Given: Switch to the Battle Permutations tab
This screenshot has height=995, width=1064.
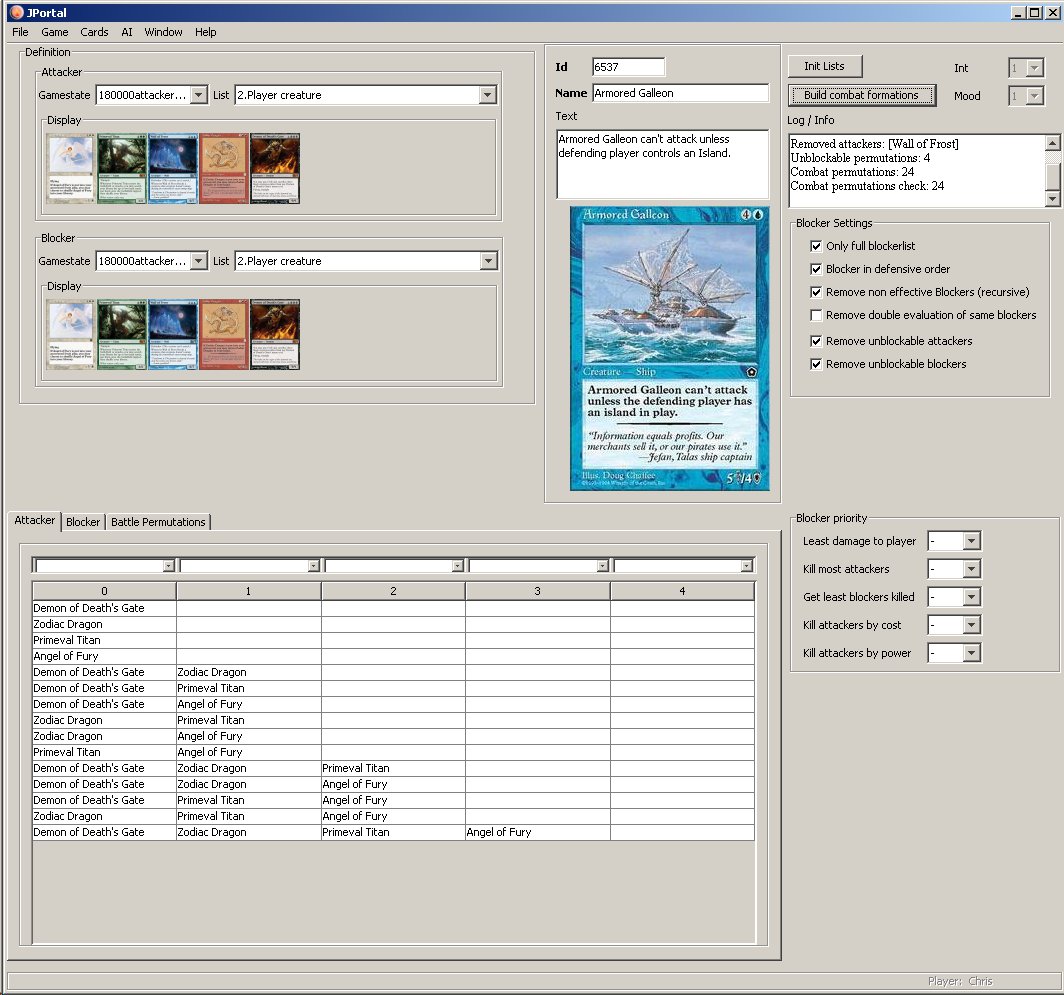Looking at the screenshot, I should (x=158, y=522).
